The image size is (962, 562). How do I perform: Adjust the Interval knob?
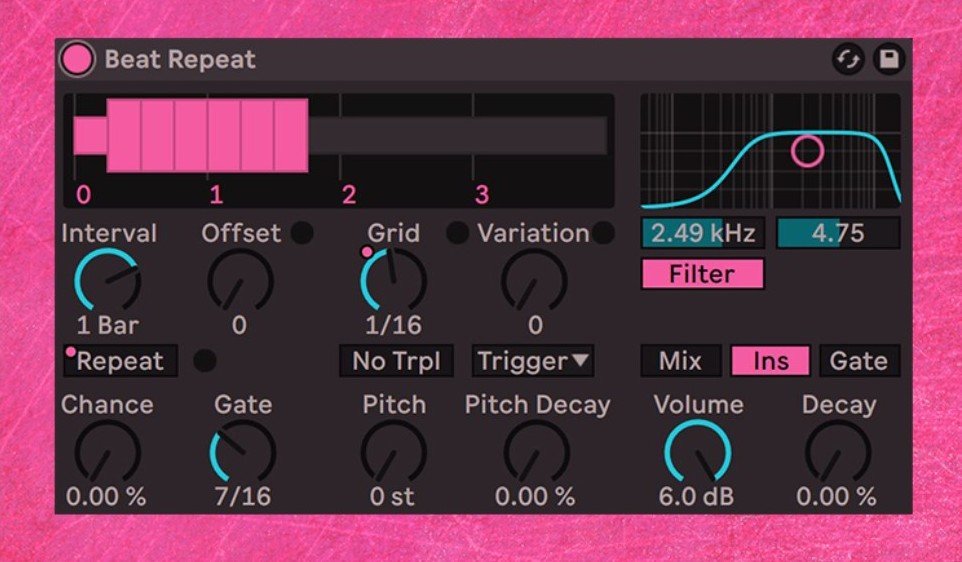tap(107, 280)
